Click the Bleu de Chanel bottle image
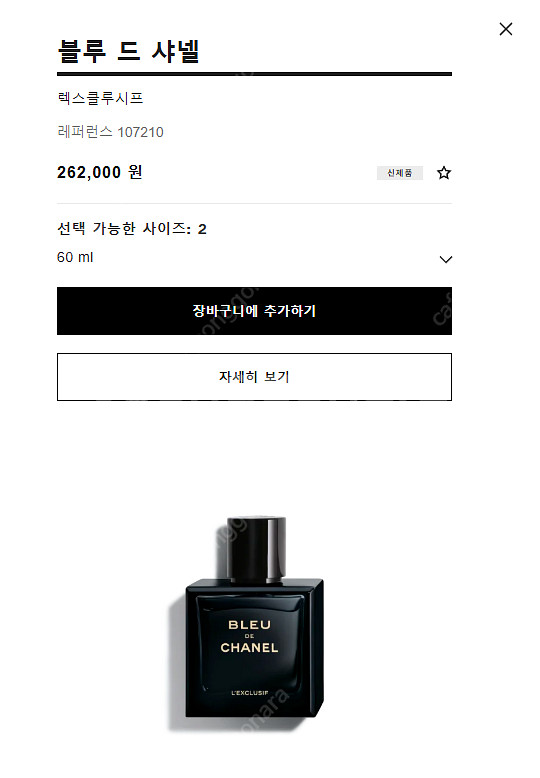The image size is (540, 778). coord(254,618)
